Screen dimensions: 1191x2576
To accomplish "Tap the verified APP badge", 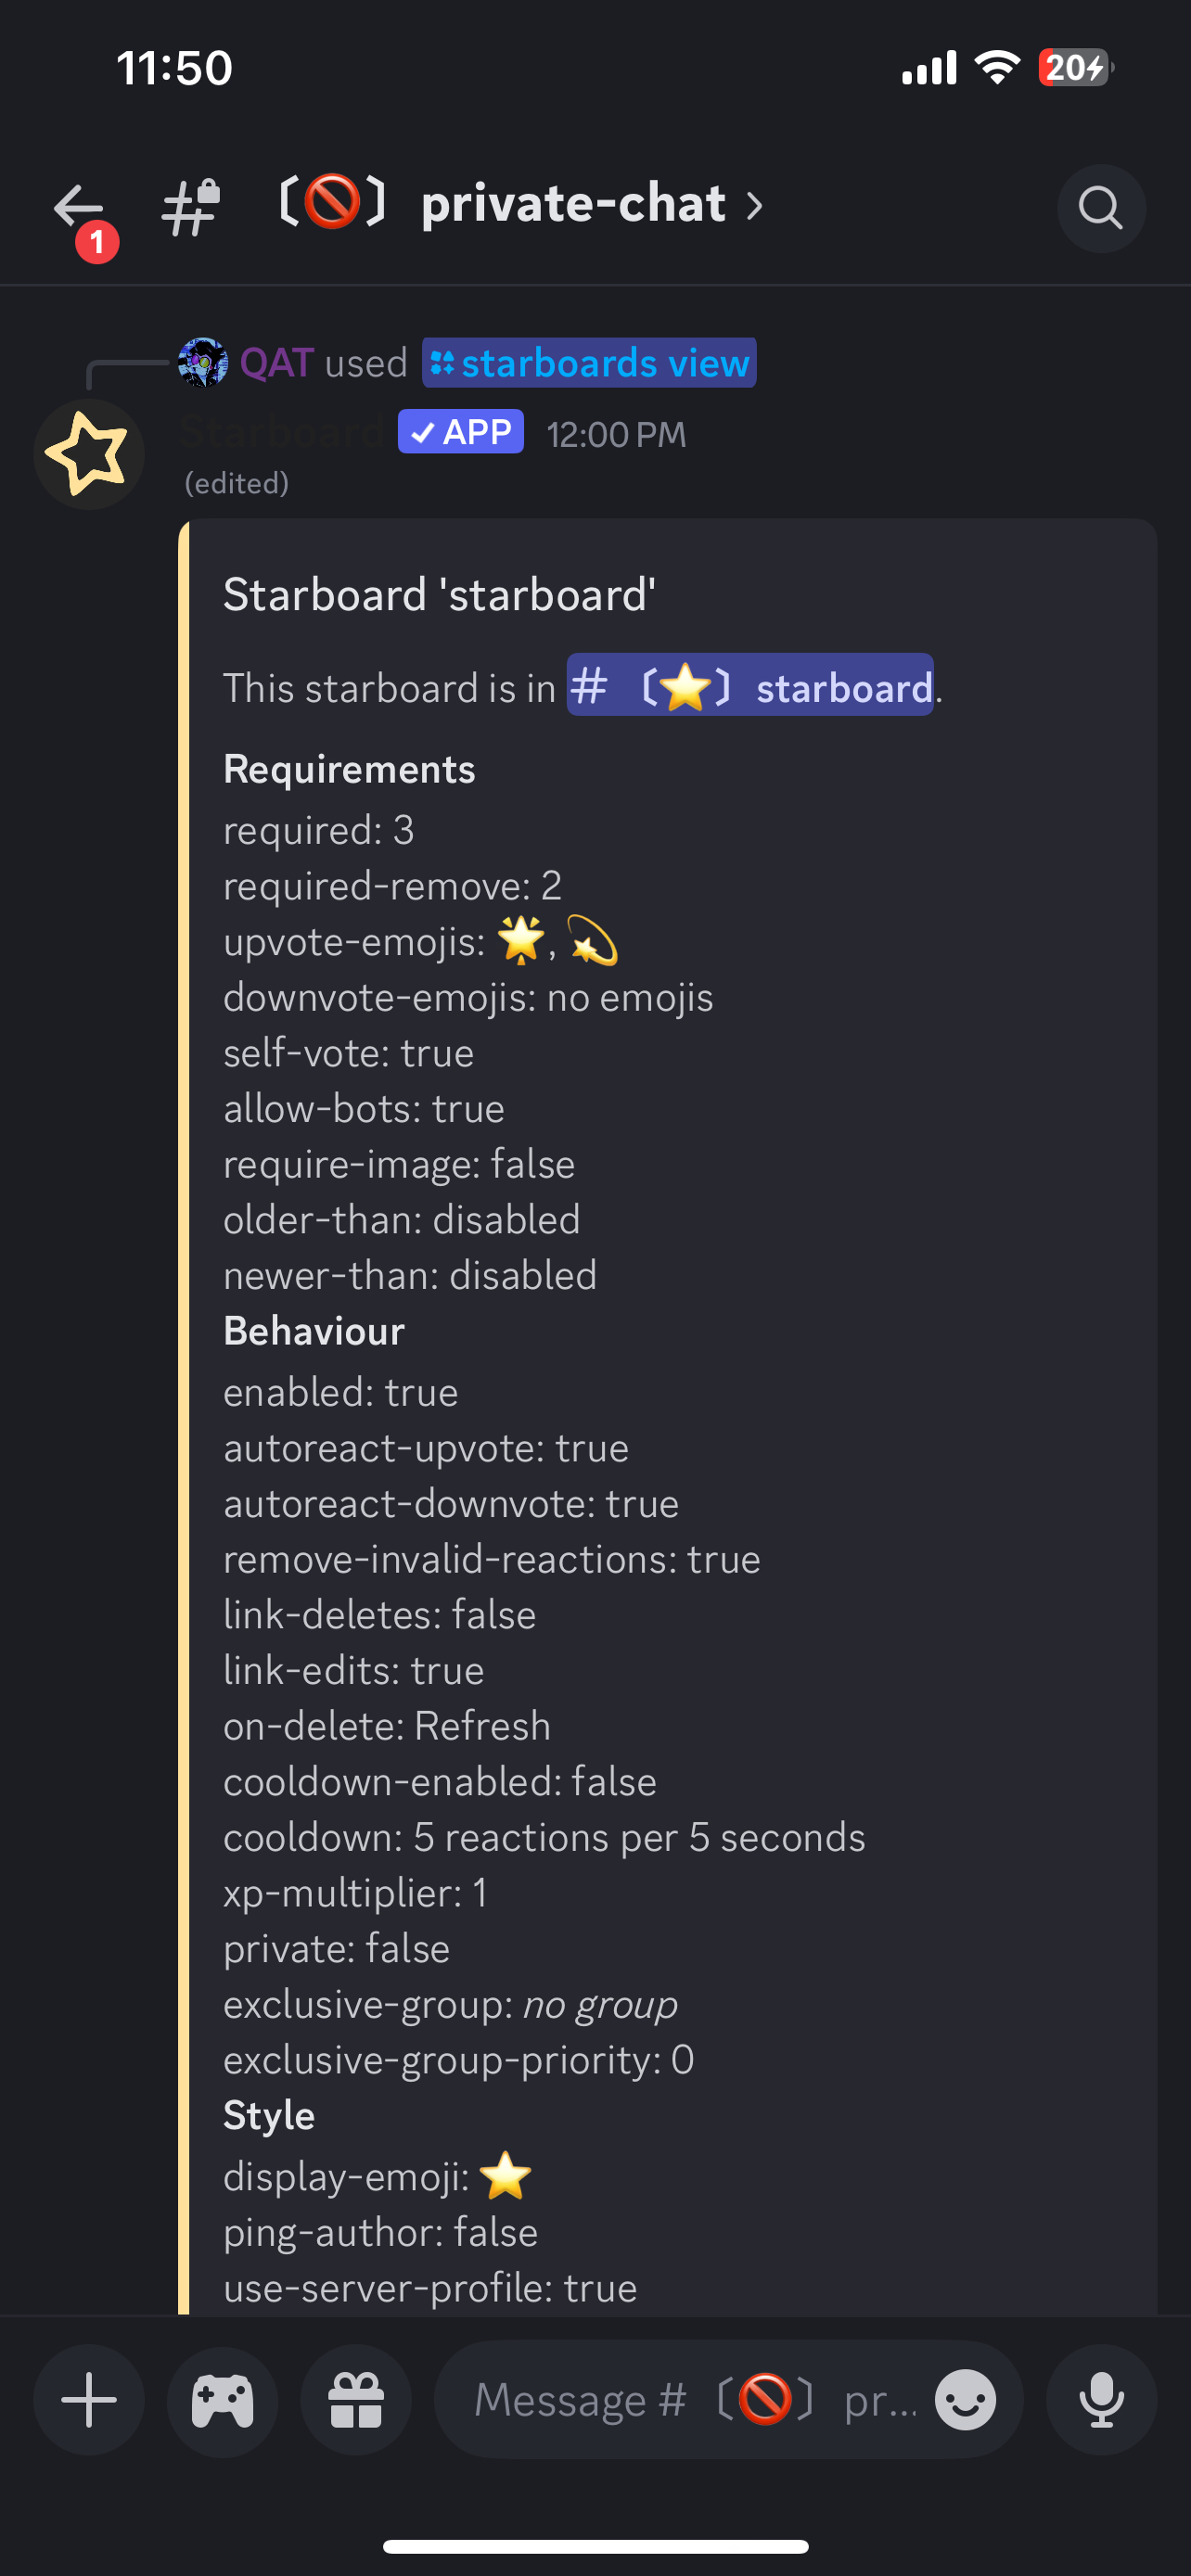I will [461, 432].
